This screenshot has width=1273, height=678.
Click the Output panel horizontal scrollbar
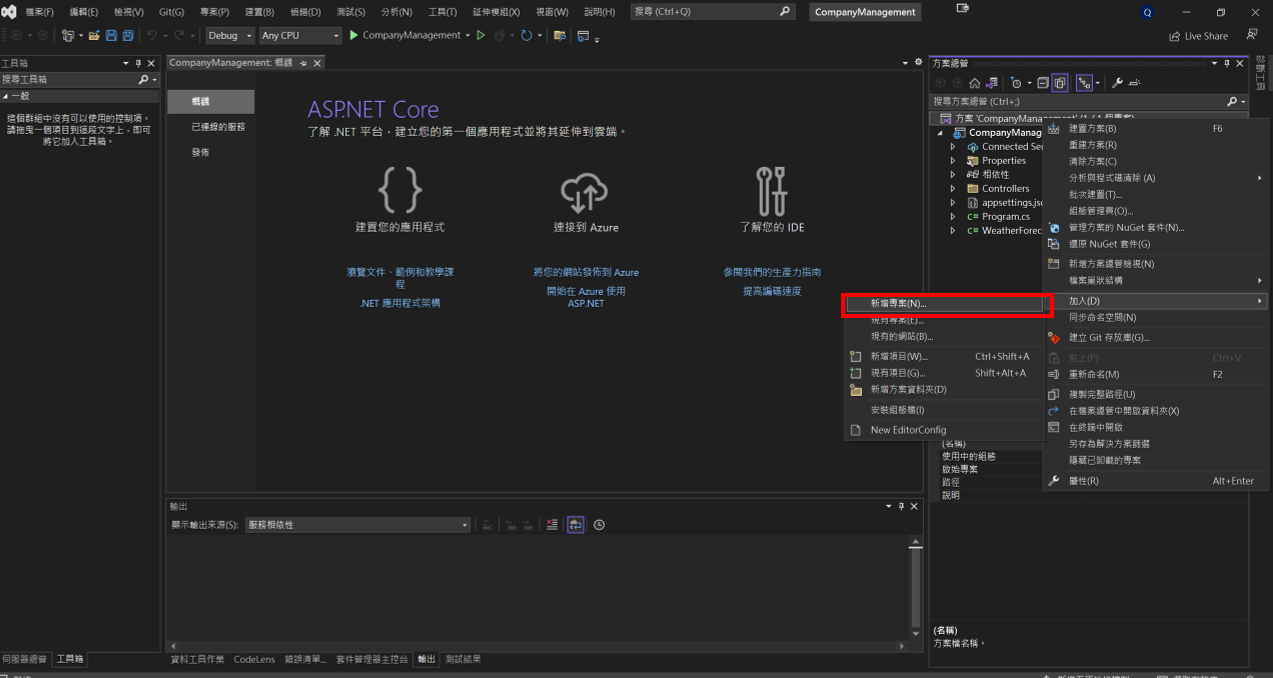537,646
